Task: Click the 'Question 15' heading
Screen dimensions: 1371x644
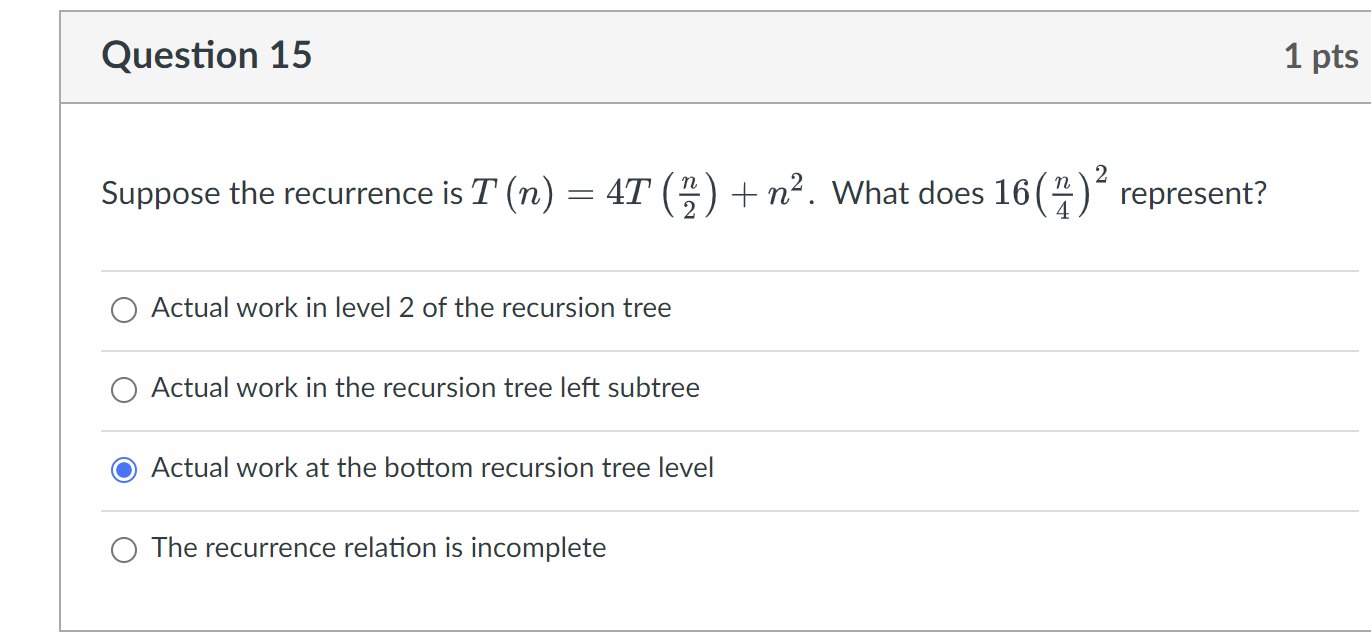Action: (207, 55)
